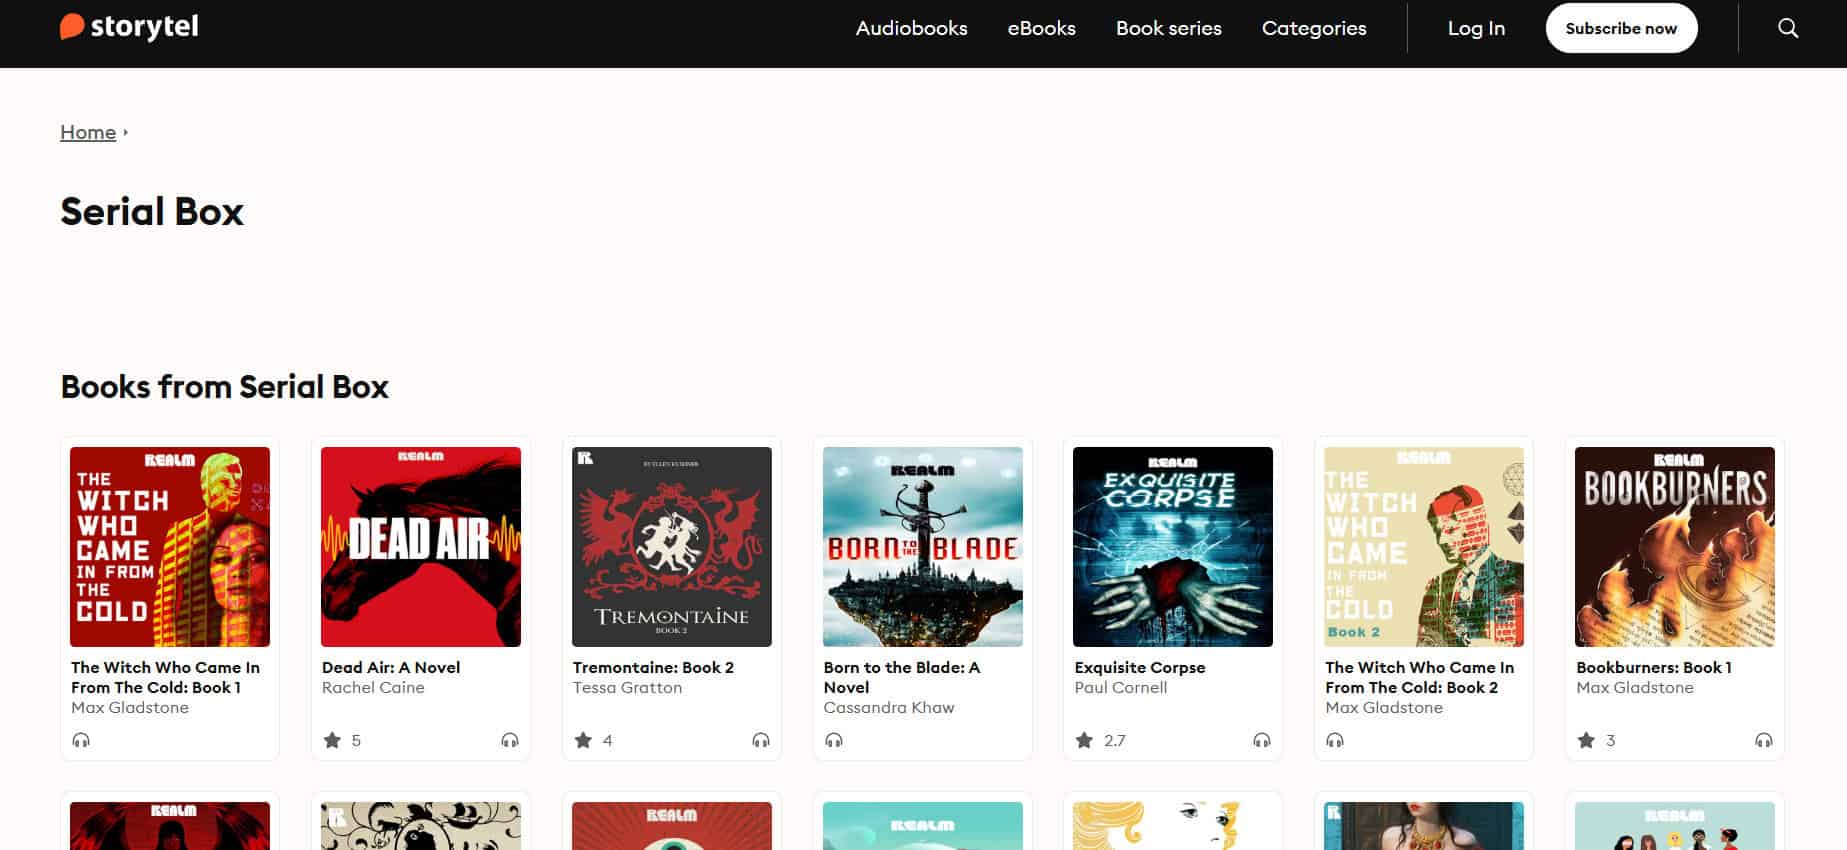Click the Log In link
1847x850 pixels.
tap(1476, 28)
